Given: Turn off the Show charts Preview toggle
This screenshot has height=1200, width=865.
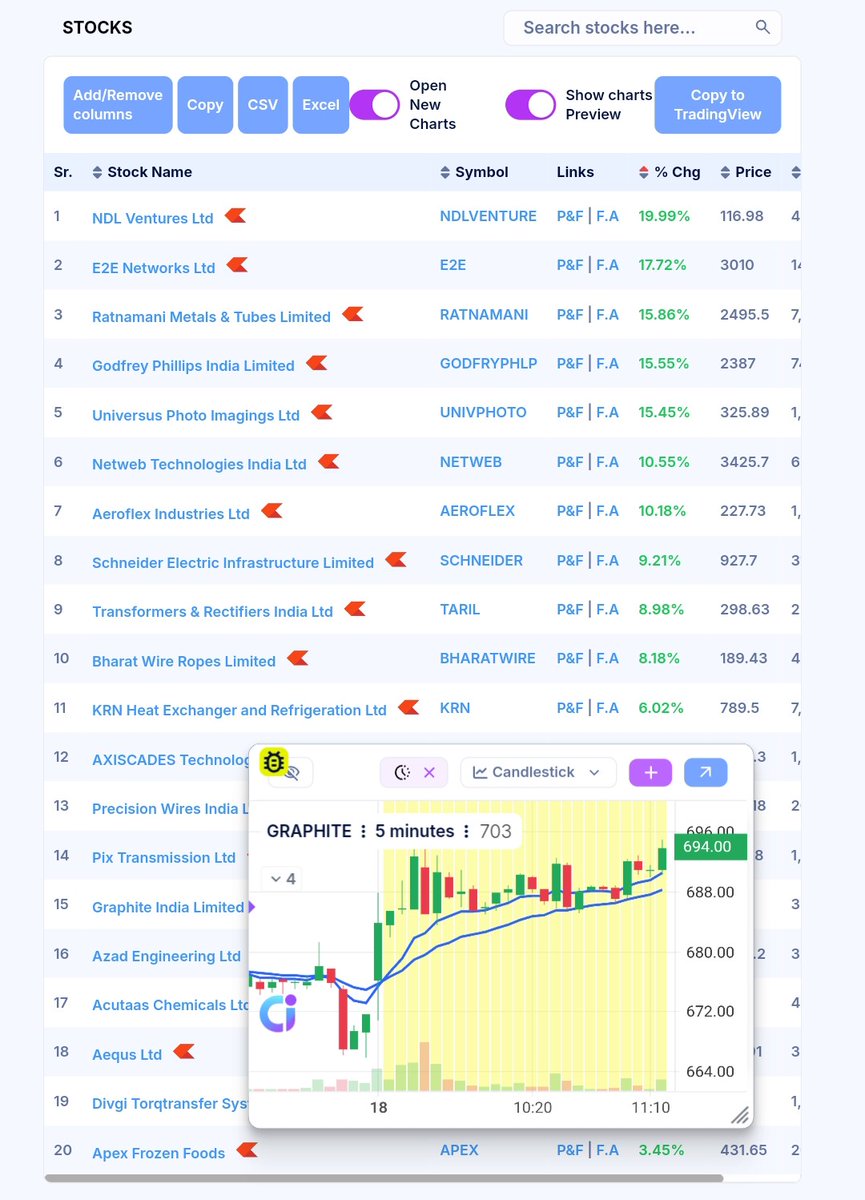Looking at the screenshot, I should 530,104.
